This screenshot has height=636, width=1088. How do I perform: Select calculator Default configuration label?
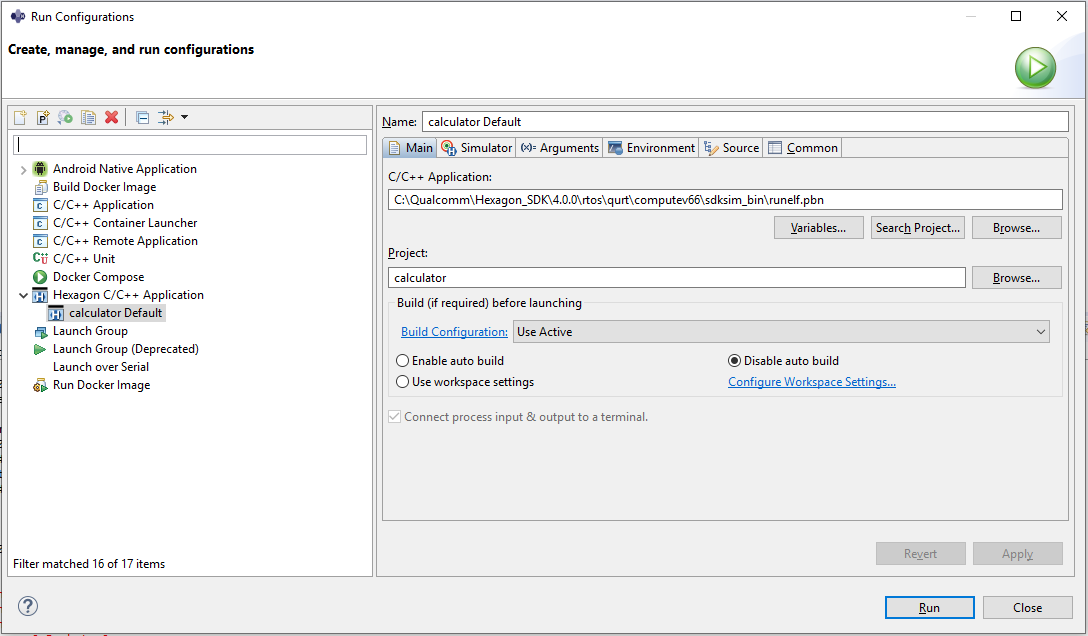[x=115, y=313]
